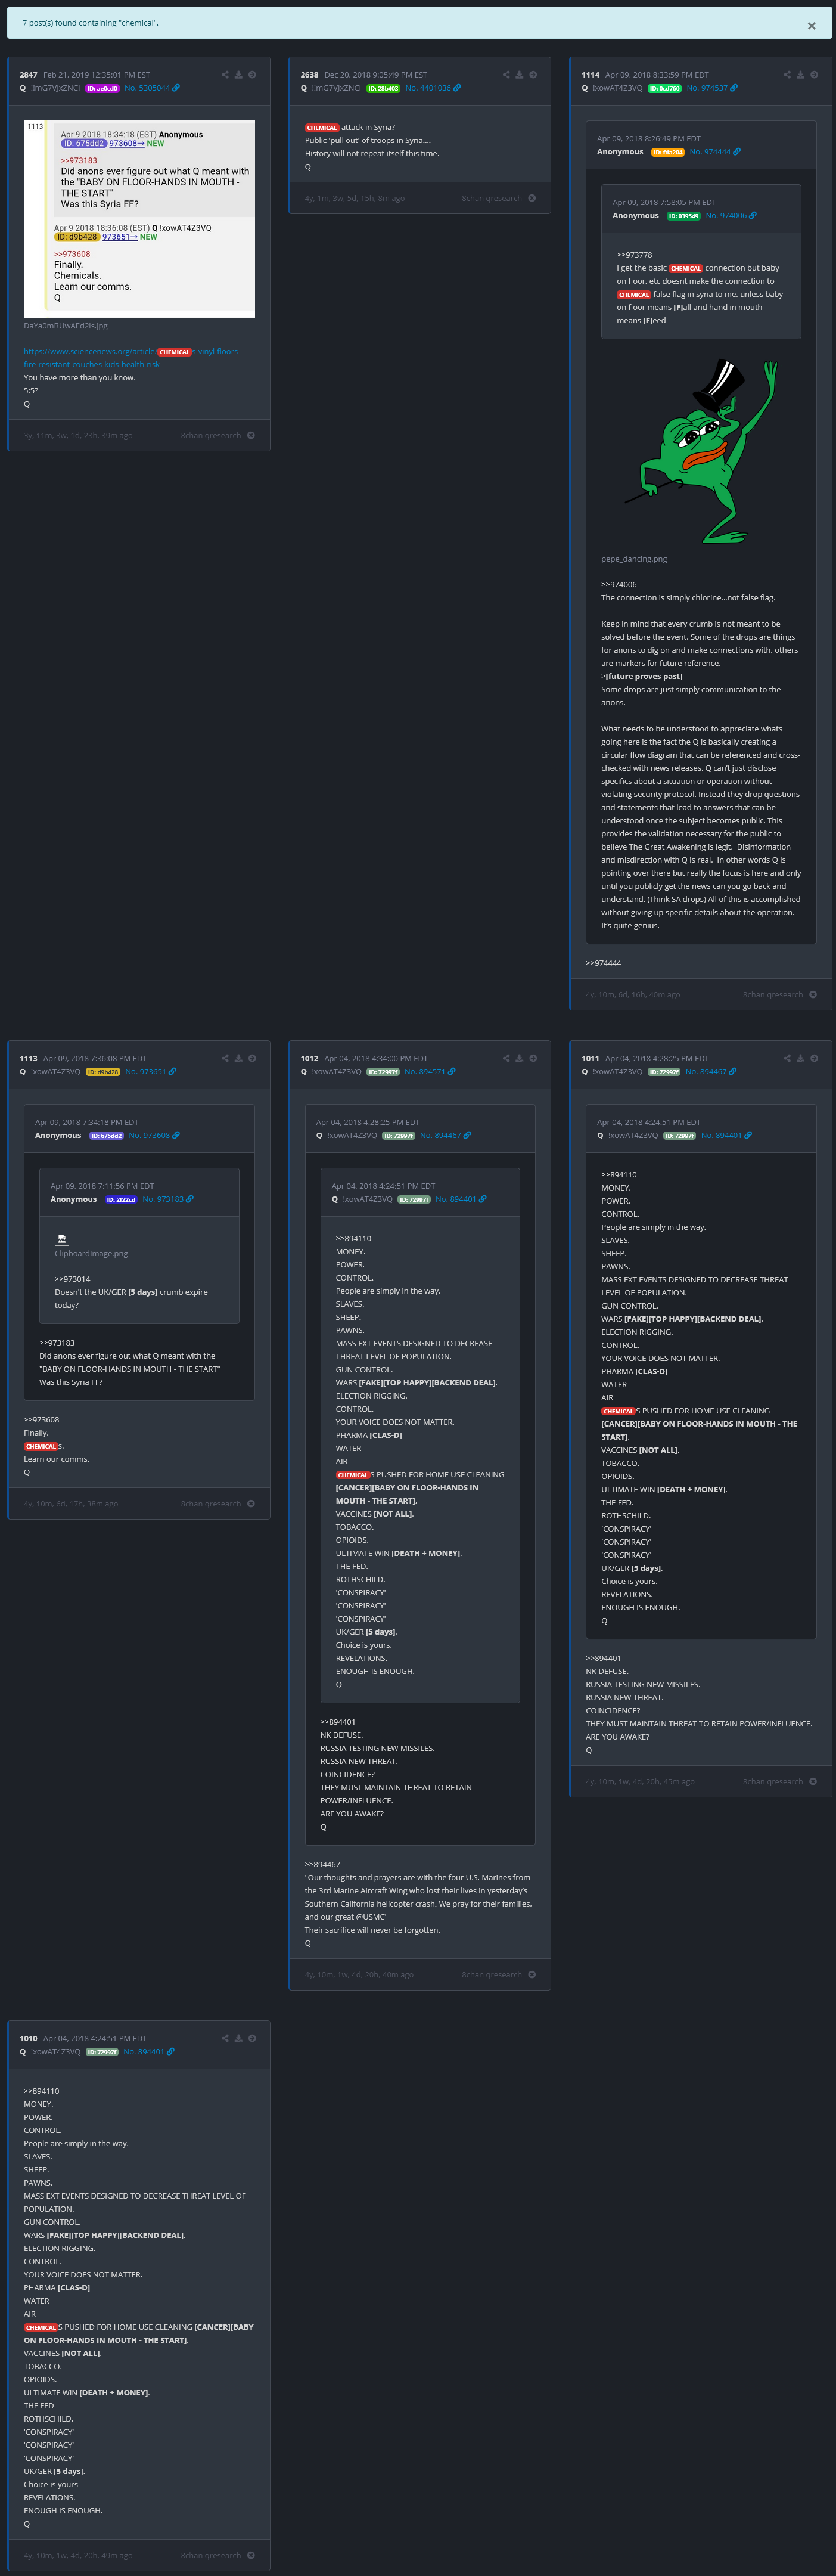Download post 1012
836x2576 pixels.
[519, 1058]
